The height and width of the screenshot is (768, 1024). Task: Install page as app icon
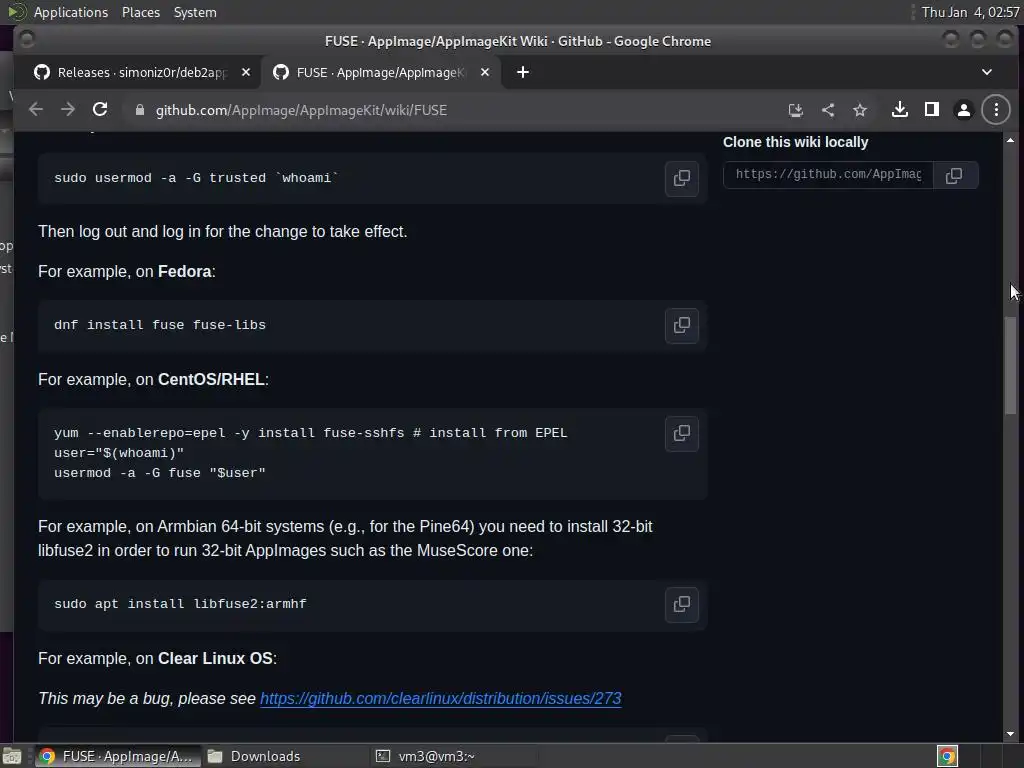point(795,110)
